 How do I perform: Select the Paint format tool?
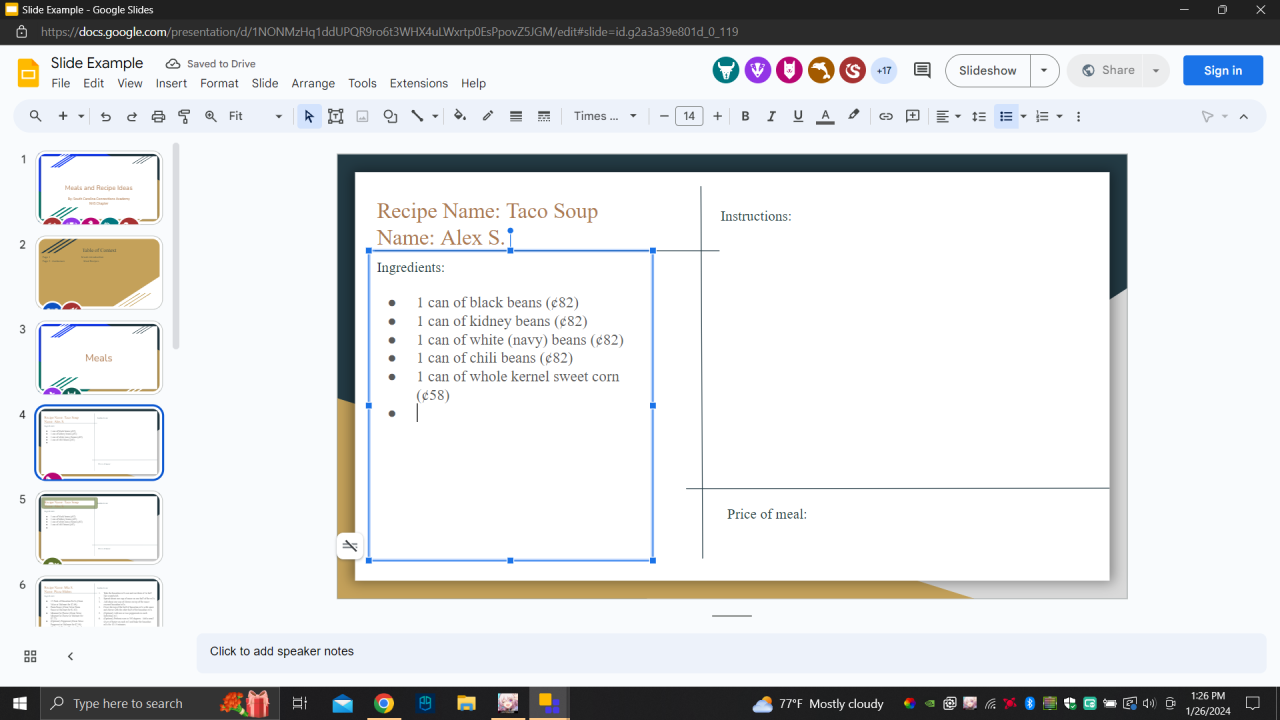pos(184,116)
